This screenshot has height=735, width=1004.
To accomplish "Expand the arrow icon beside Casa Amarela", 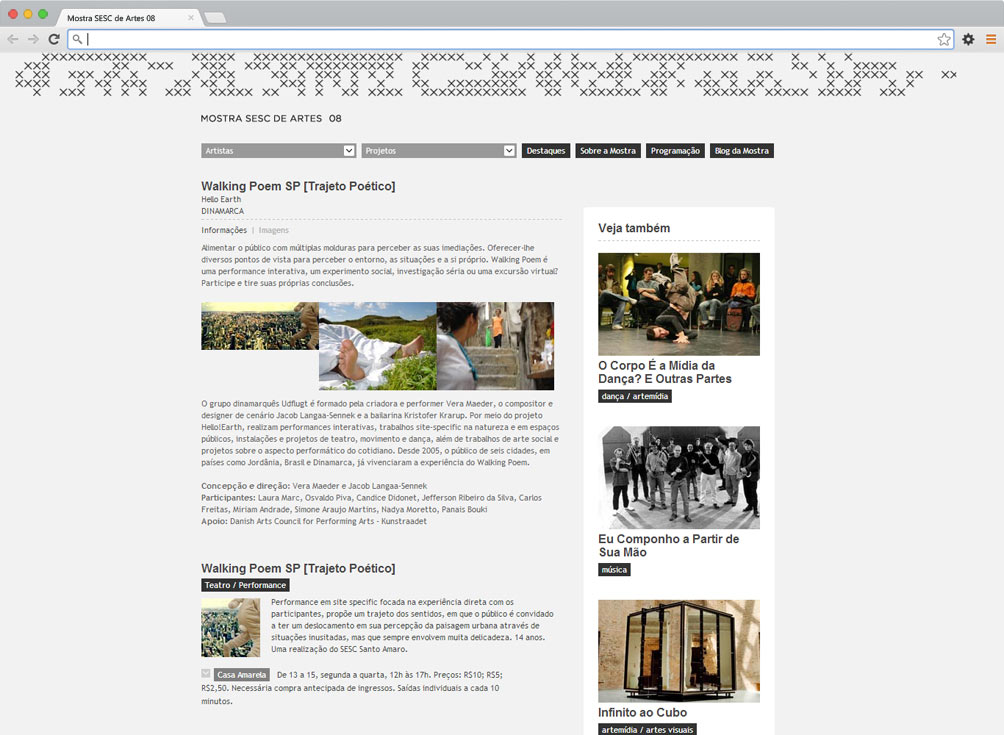I will click(x=206, y=674).
